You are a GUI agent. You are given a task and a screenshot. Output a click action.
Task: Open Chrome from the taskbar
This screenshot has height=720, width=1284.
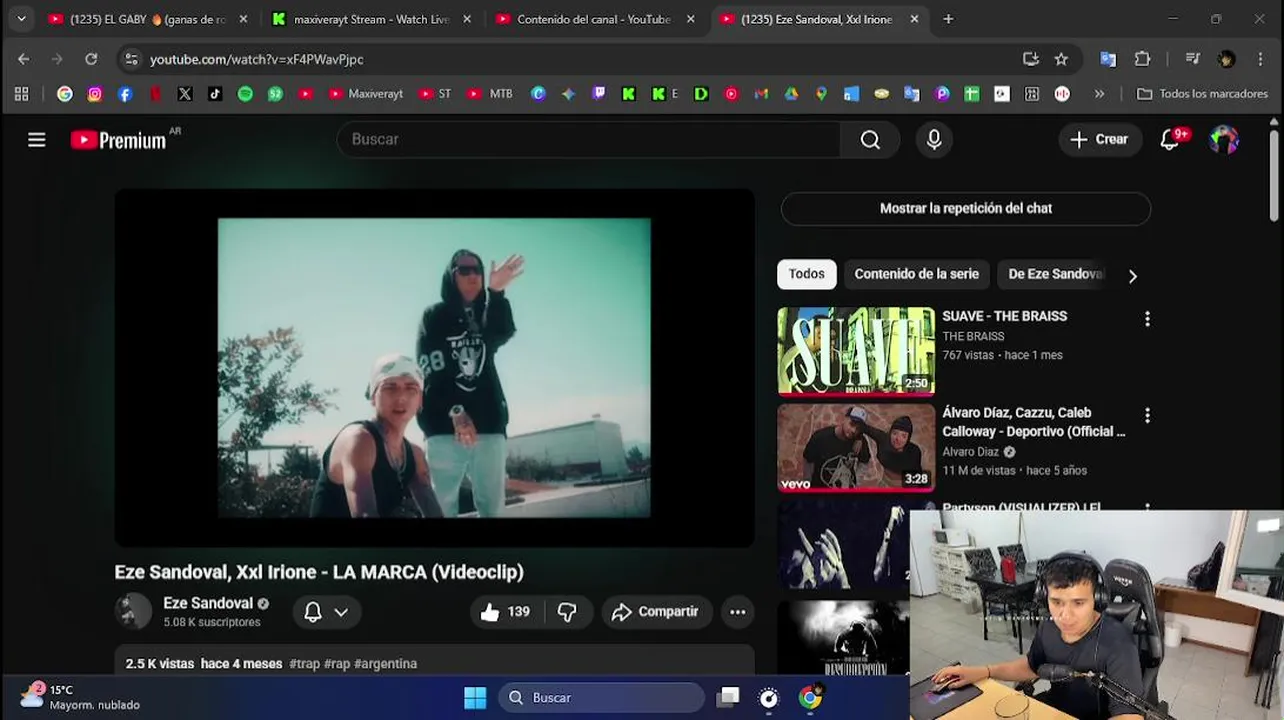810,698
